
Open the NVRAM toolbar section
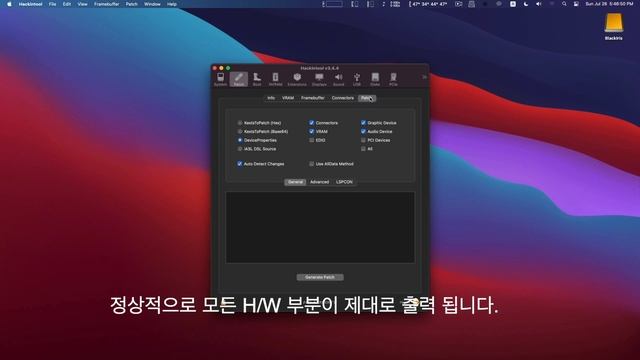[x=276, y=79]
